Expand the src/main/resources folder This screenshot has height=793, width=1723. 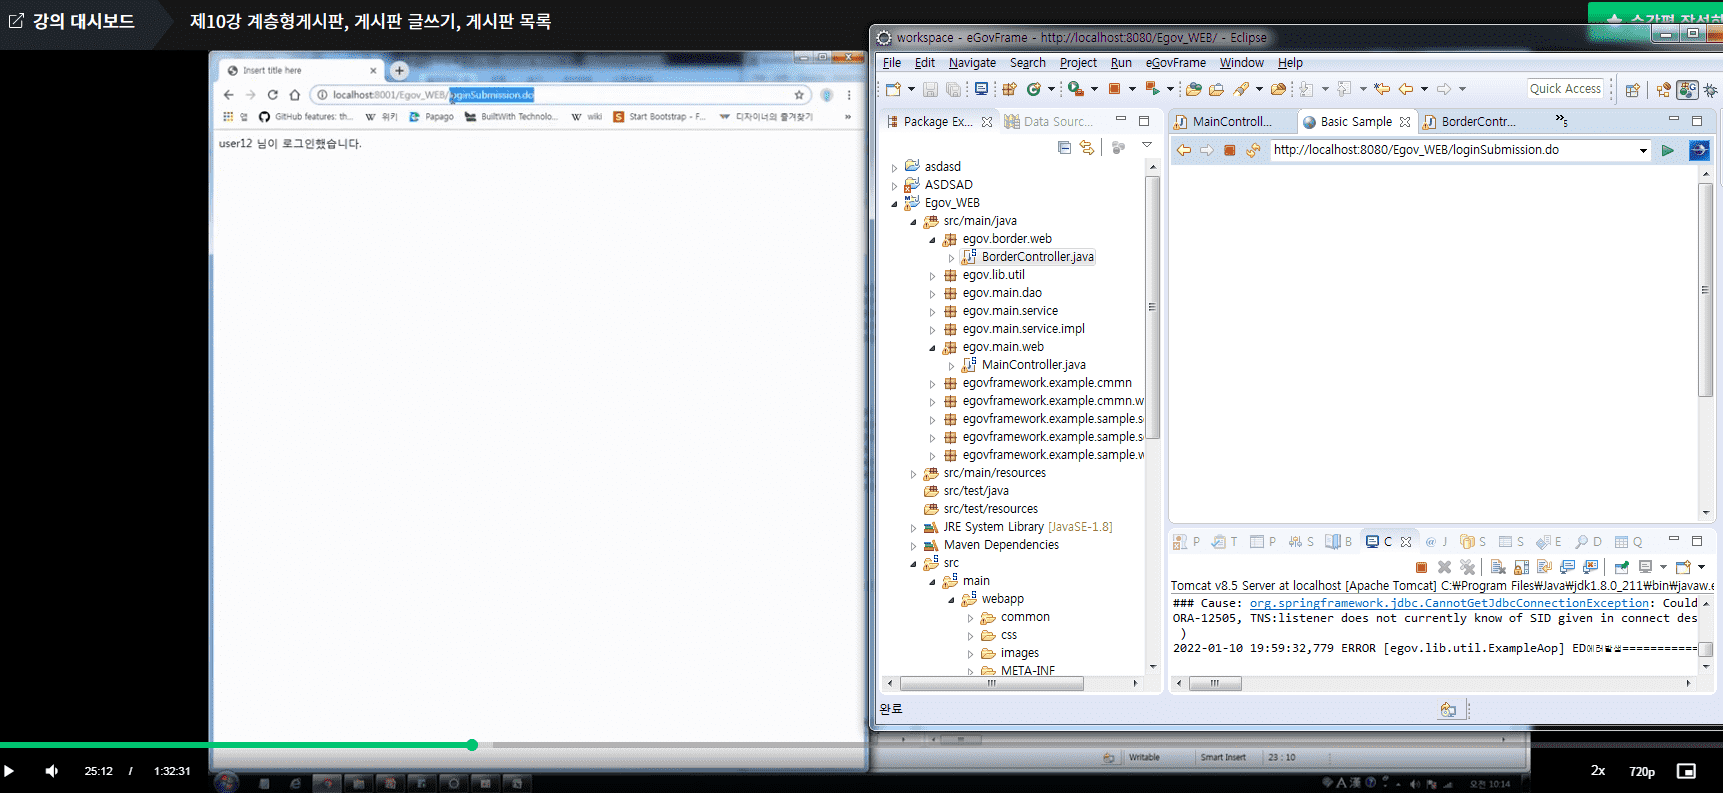(x=913, y=474)
